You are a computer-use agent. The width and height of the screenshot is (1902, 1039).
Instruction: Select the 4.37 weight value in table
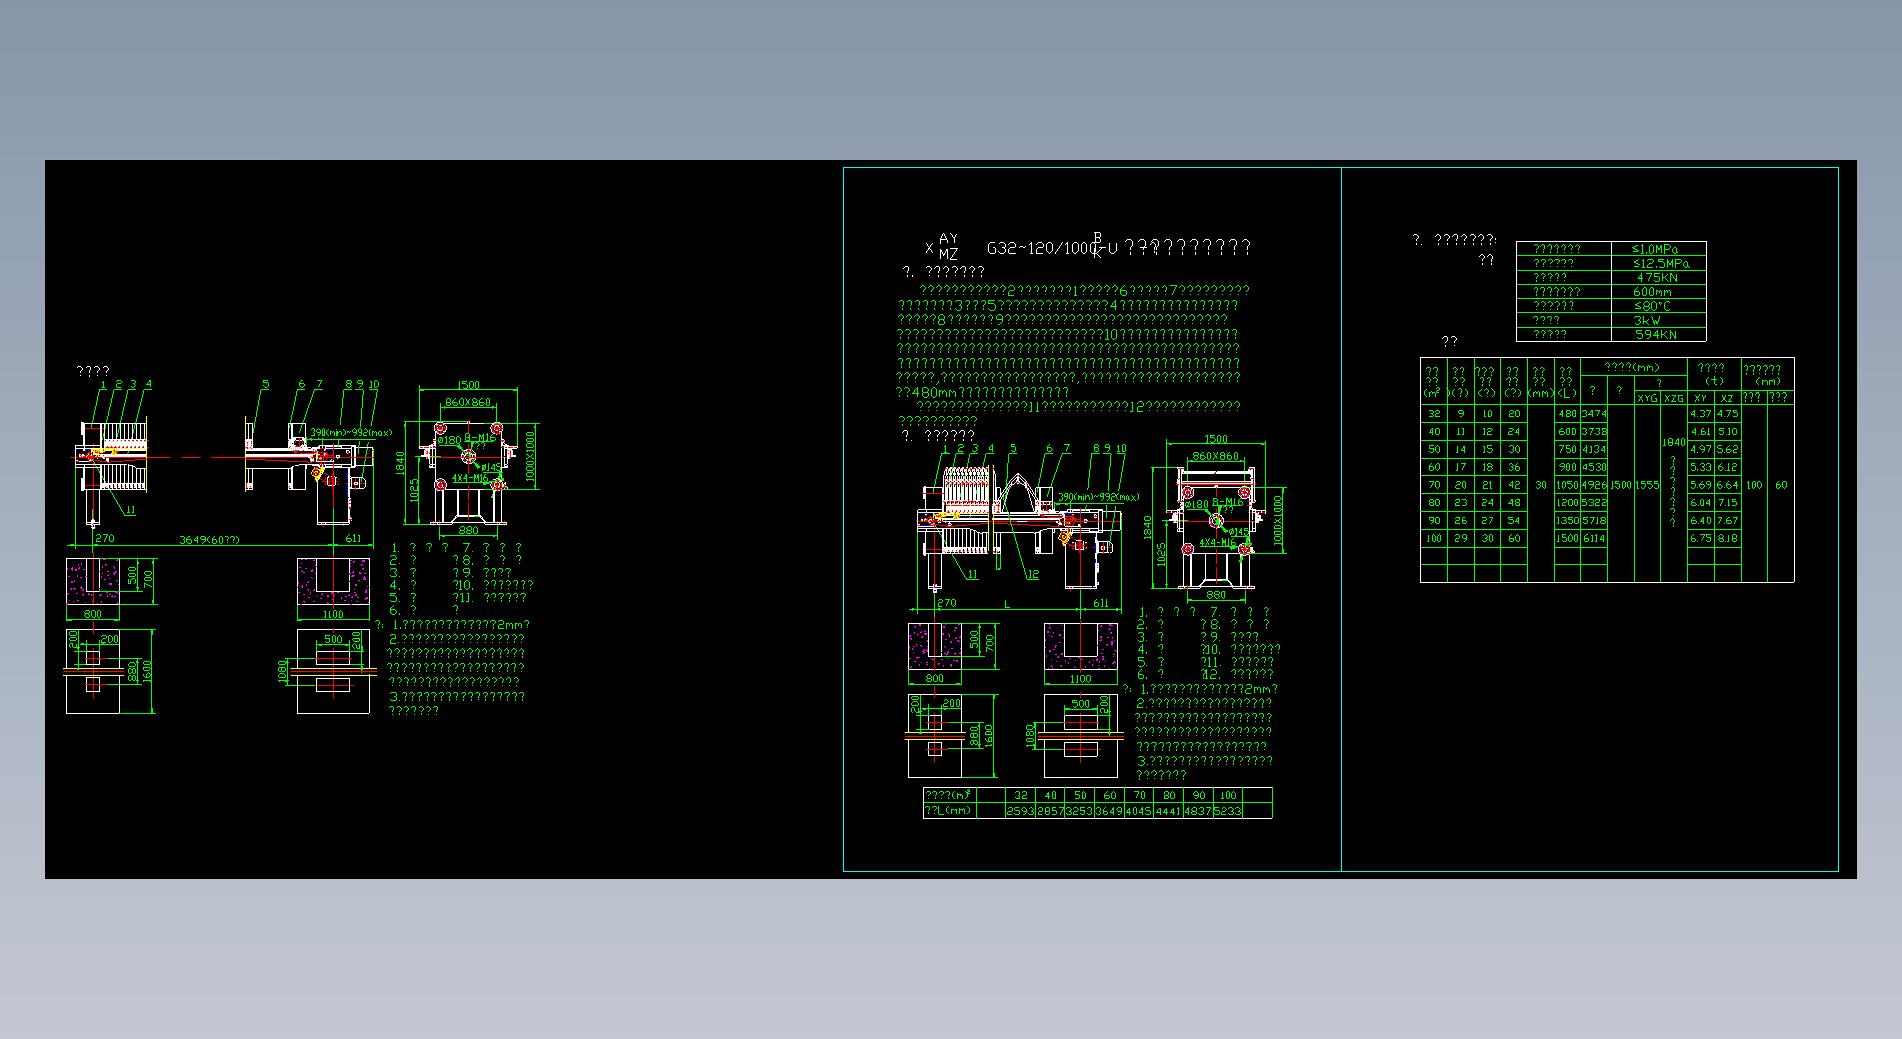click(x=1700, y=413)
